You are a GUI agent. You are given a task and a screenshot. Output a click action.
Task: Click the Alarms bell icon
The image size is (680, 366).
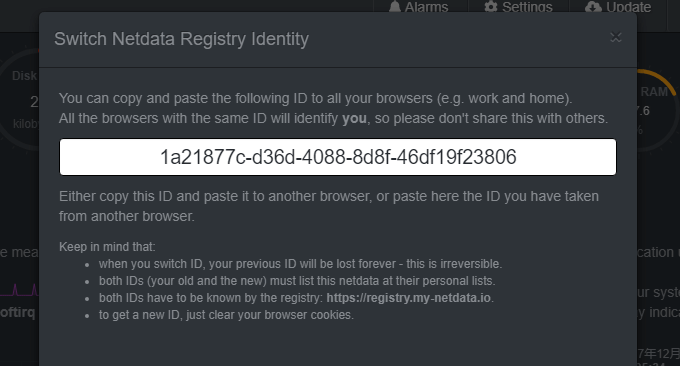[x=394, y=6]
